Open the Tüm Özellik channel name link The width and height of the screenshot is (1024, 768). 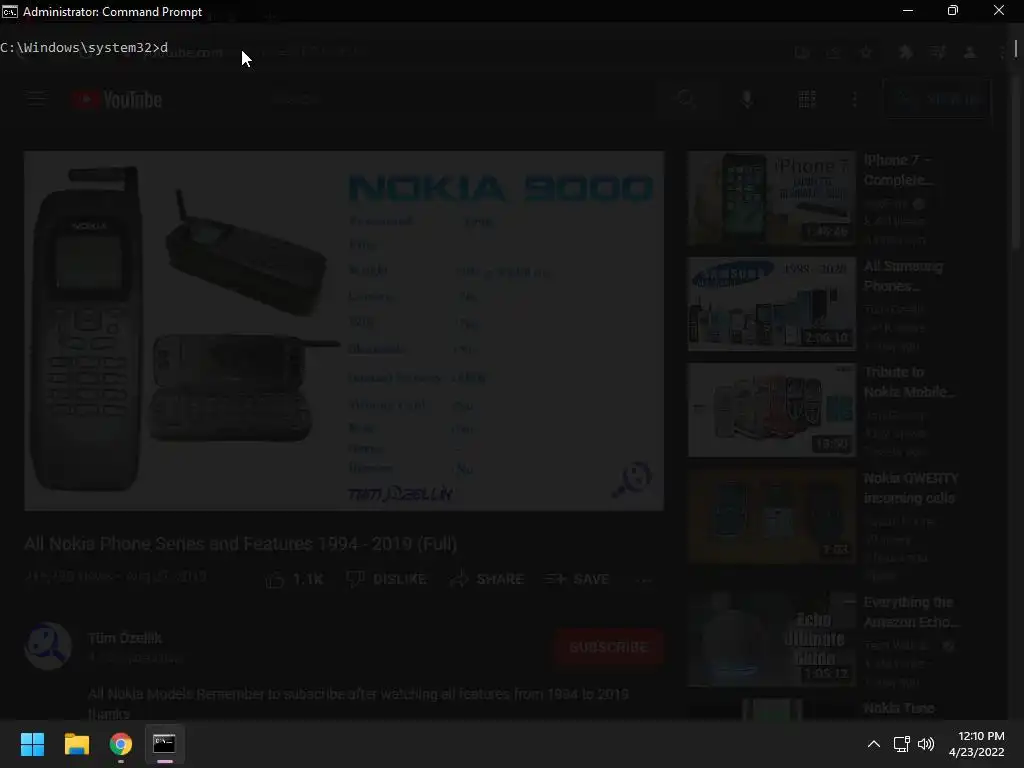coord(125,638)
